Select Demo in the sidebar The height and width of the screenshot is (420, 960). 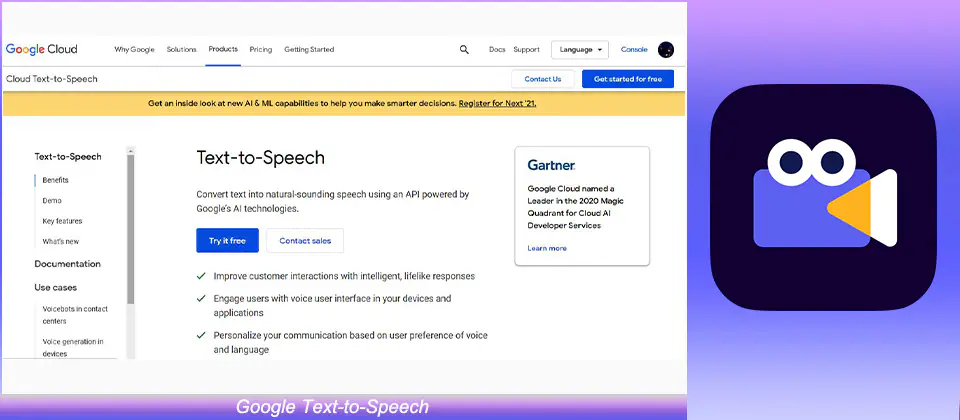tap(52, 201)
